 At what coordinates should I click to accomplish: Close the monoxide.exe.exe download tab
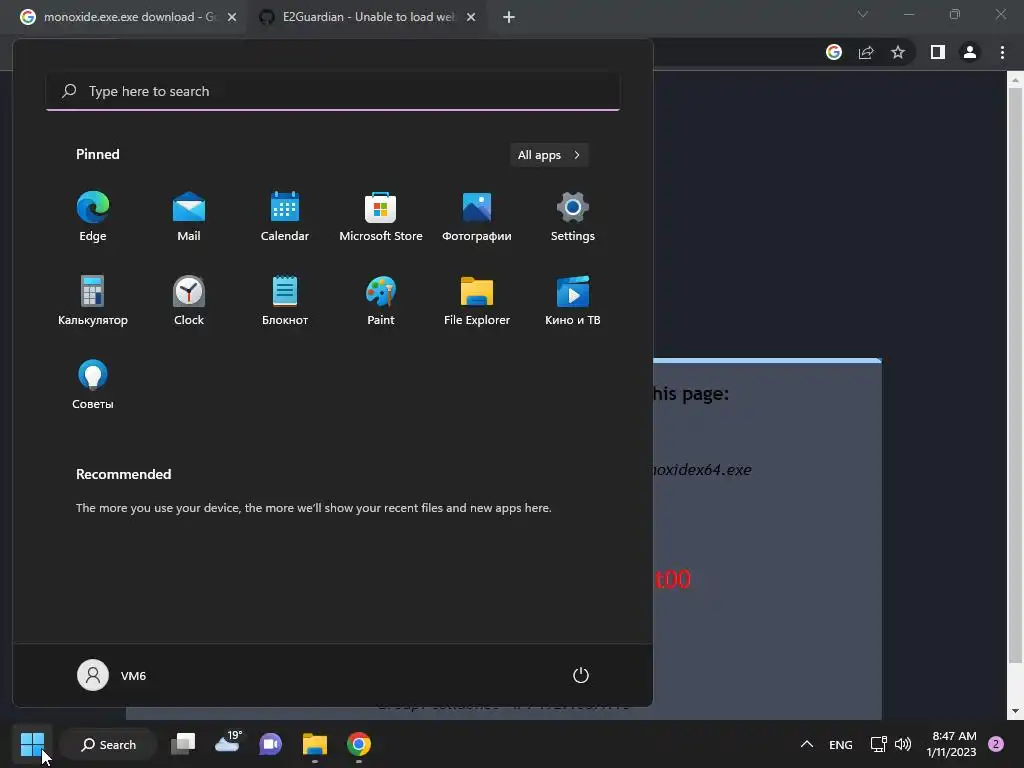232,17
